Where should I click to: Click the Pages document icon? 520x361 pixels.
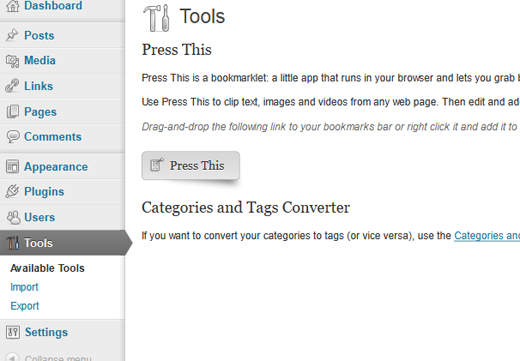tap(12, 112)
